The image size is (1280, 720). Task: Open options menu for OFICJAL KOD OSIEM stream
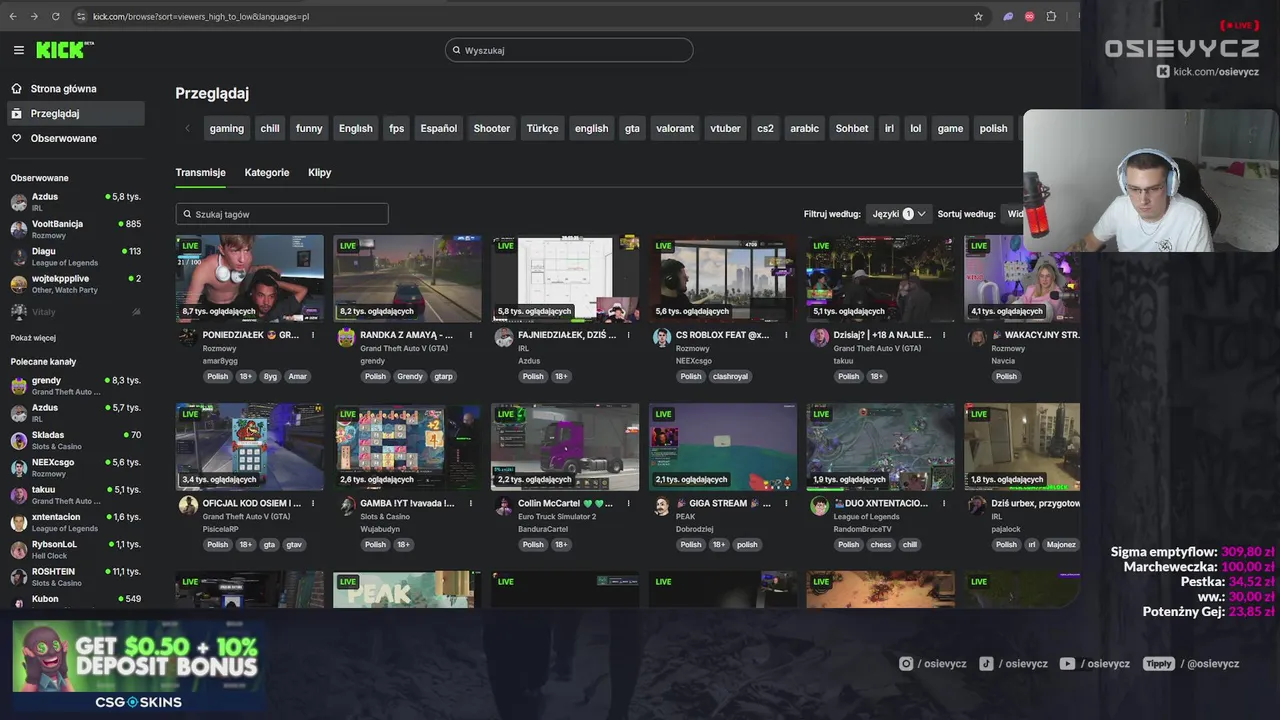(313, 503)
